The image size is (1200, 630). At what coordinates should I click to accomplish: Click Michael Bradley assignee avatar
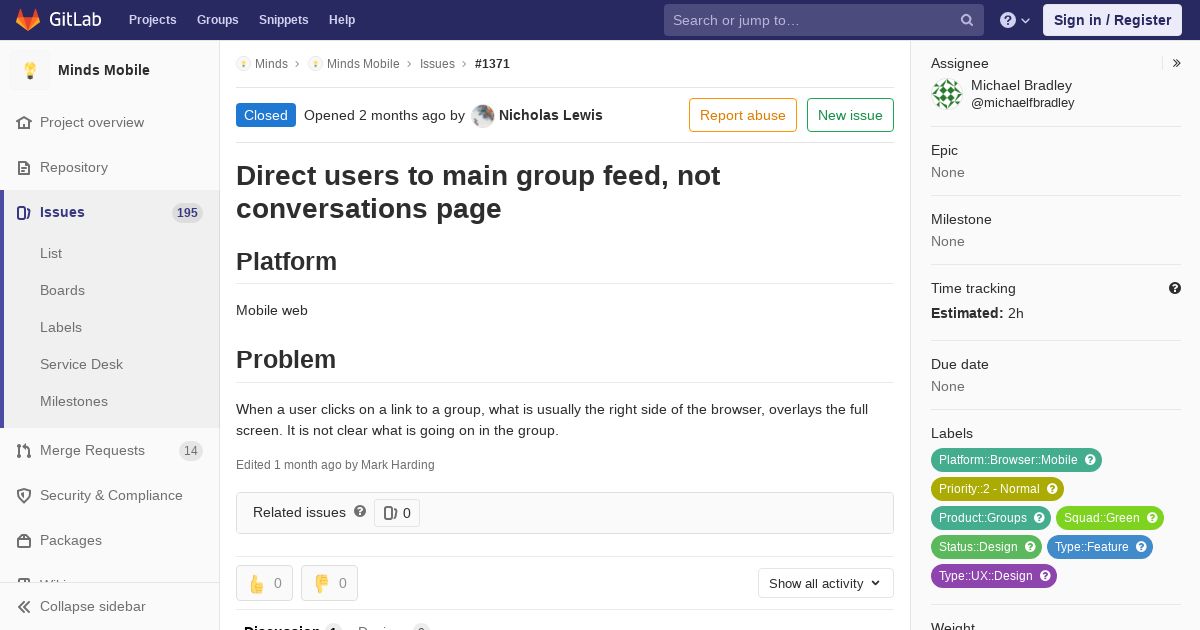click(947, 94)
